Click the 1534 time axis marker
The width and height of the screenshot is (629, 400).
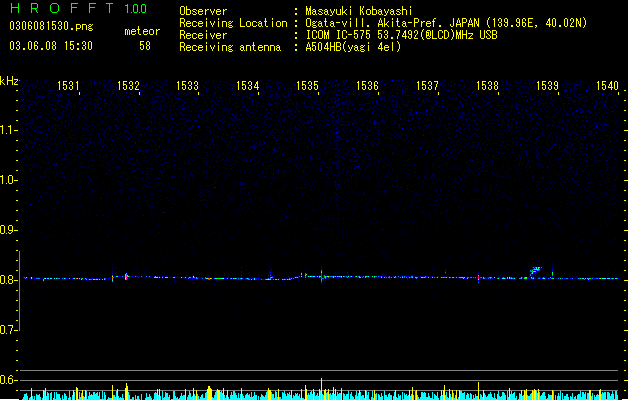pyautogui.click(x=248, y=86)
